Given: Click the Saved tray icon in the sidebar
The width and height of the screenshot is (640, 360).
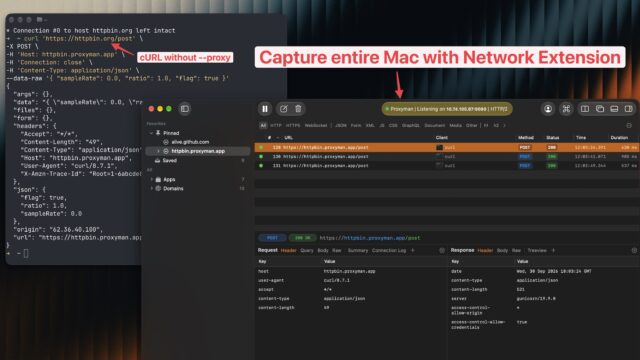Looking at the screenshot, I should coord(158,160).
